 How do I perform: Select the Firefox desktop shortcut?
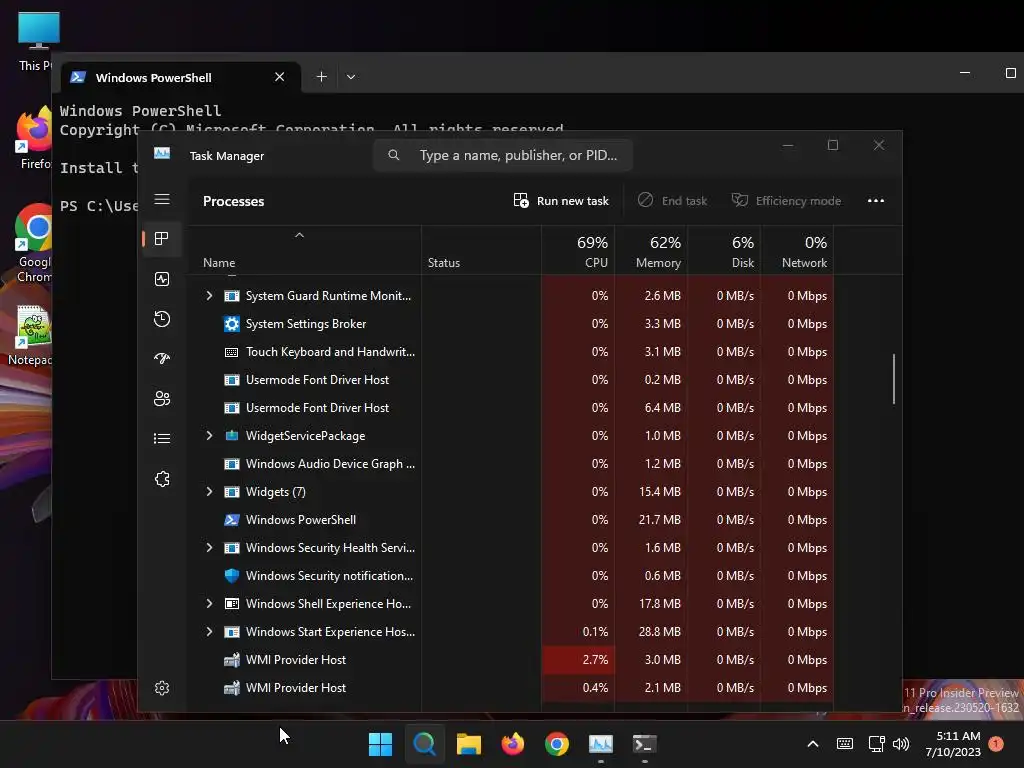click(34, 138)
